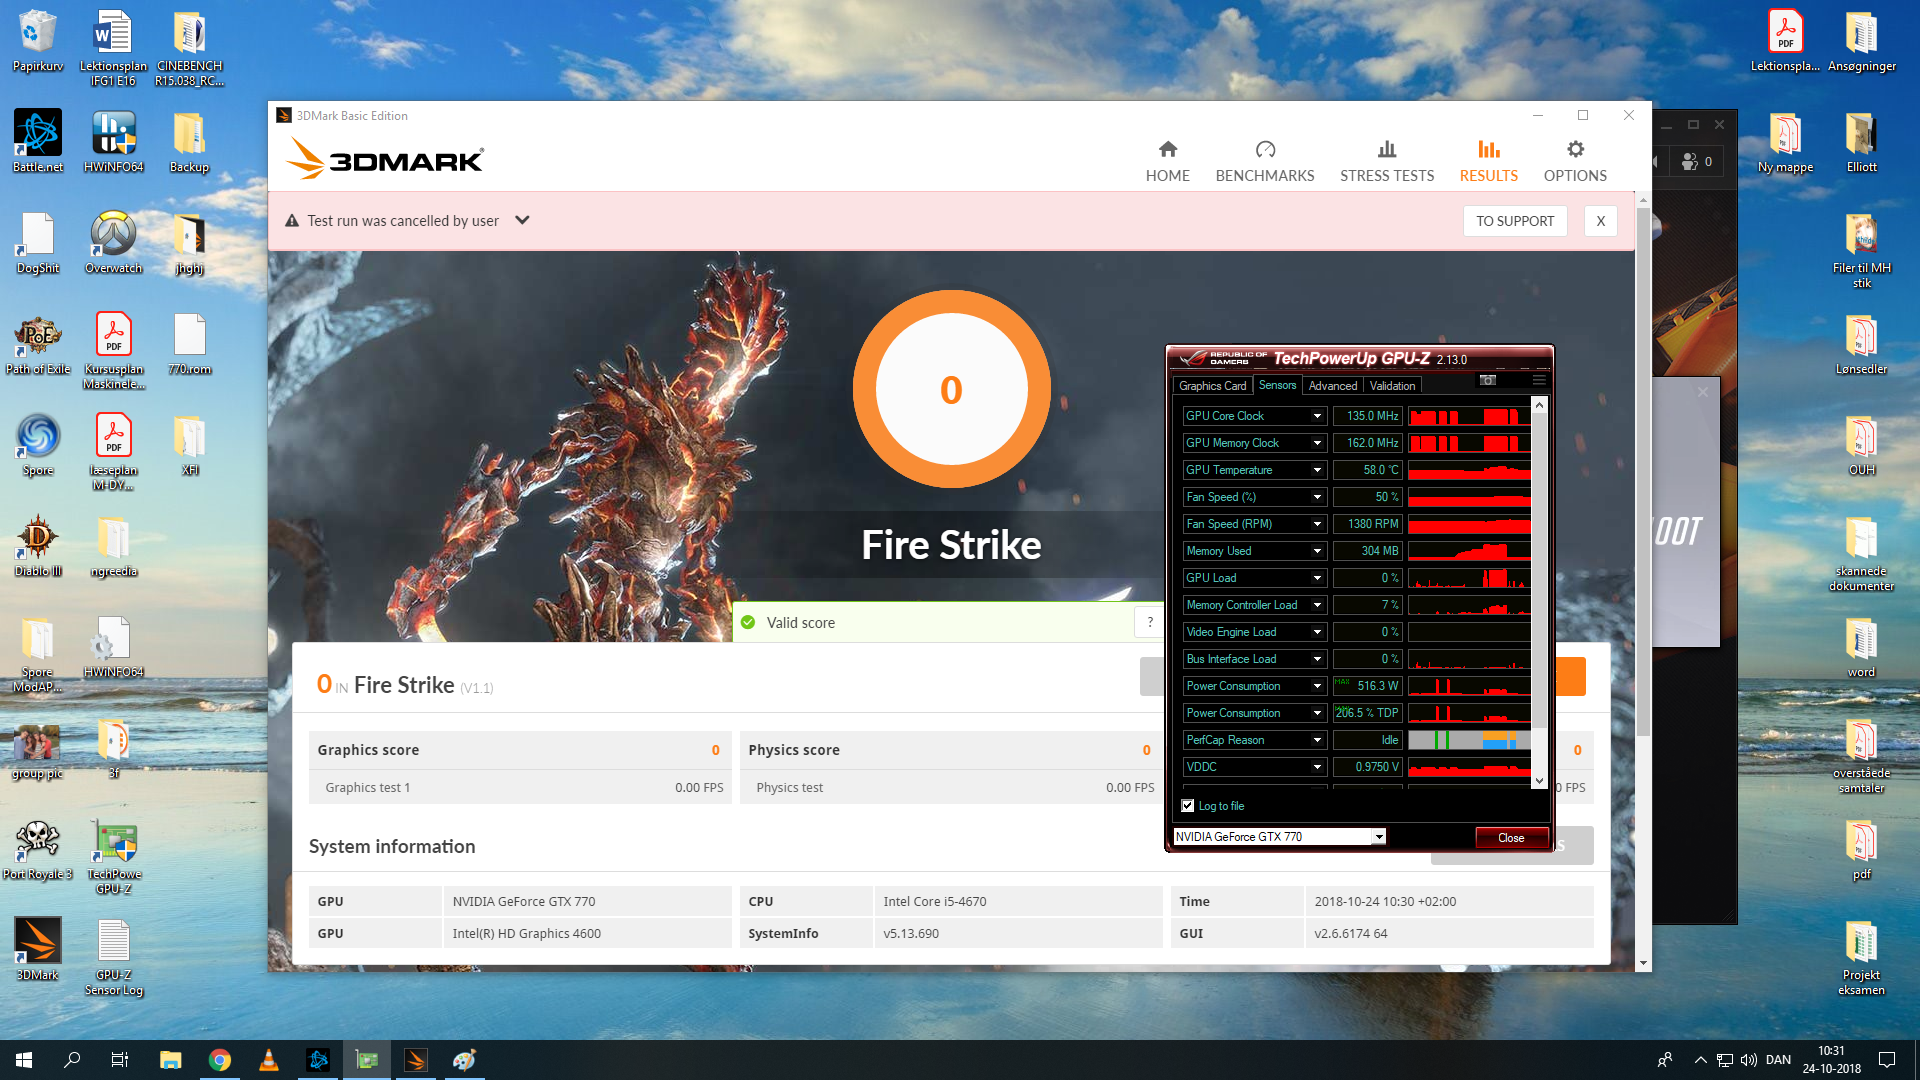The width and height of the screenshot is (1920, 1080).
Task: Click the Fan Speed (%) sensor dropdown
Action: point(1317,497)
